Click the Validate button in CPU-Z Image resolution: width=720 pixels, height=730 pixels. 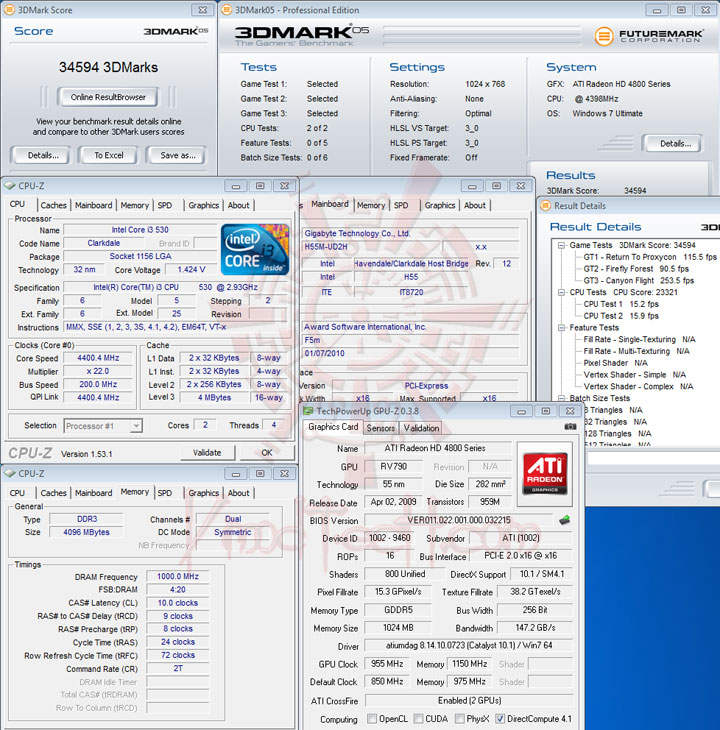[x=207, y=453]
